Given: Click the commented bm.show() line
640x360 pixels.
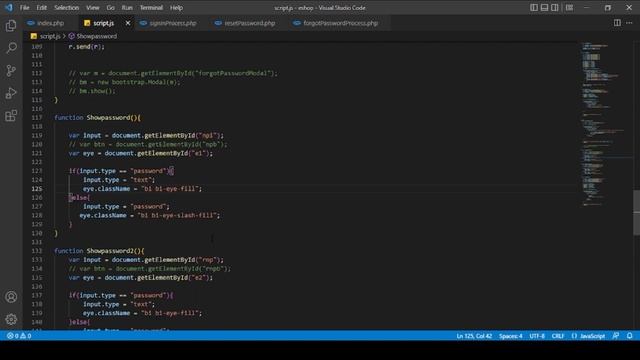Looking at the screenshot, I should [92, 91].
